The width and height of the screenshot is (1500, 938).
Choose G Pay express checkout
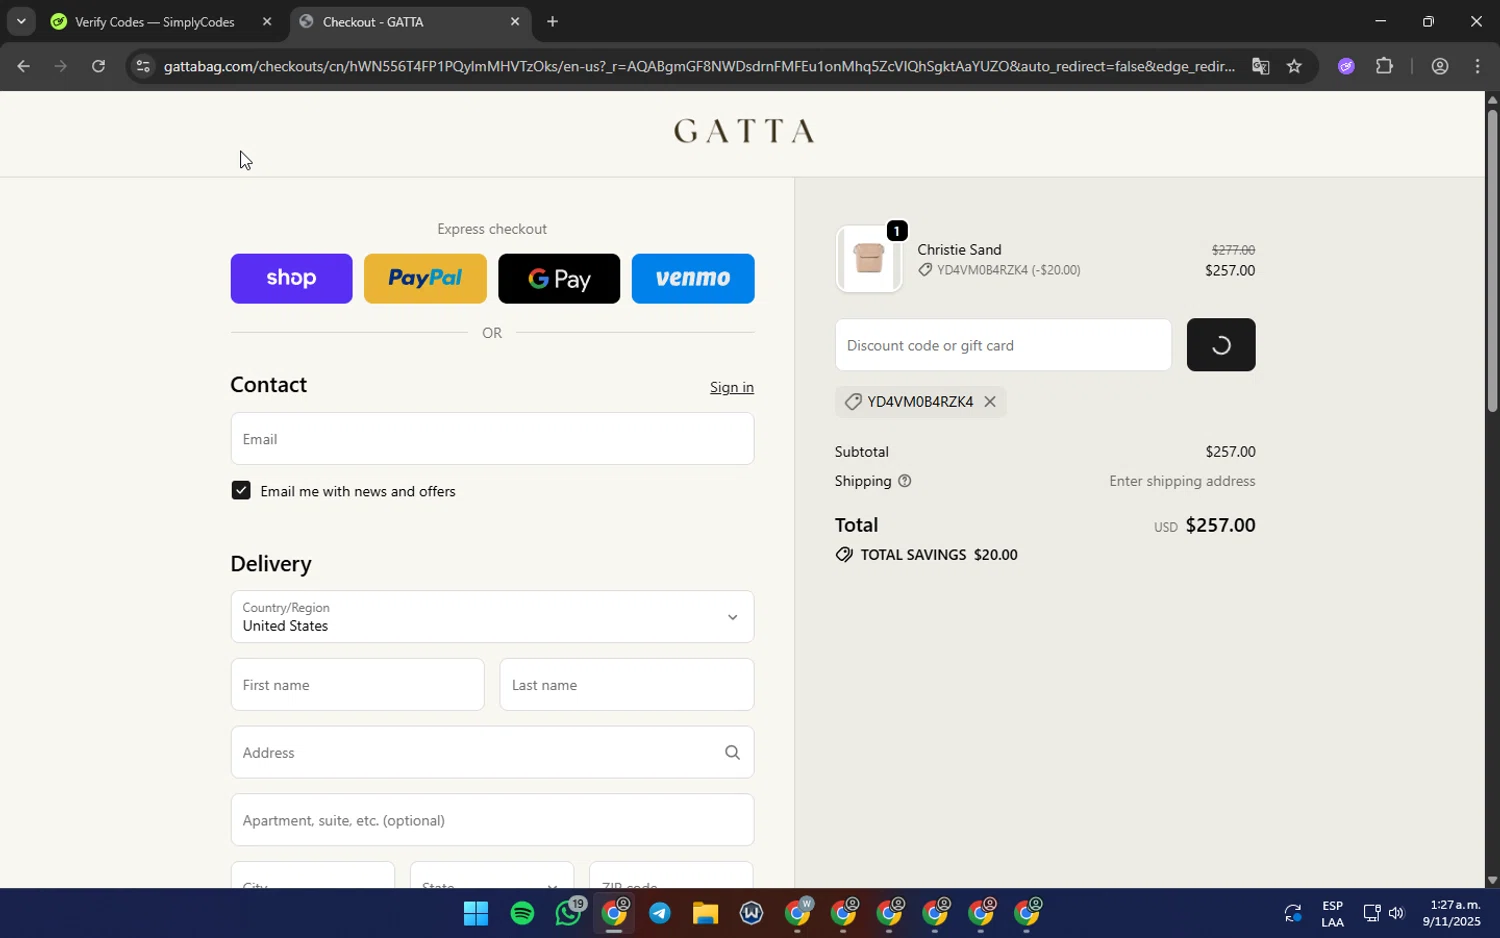coord(559,279)
